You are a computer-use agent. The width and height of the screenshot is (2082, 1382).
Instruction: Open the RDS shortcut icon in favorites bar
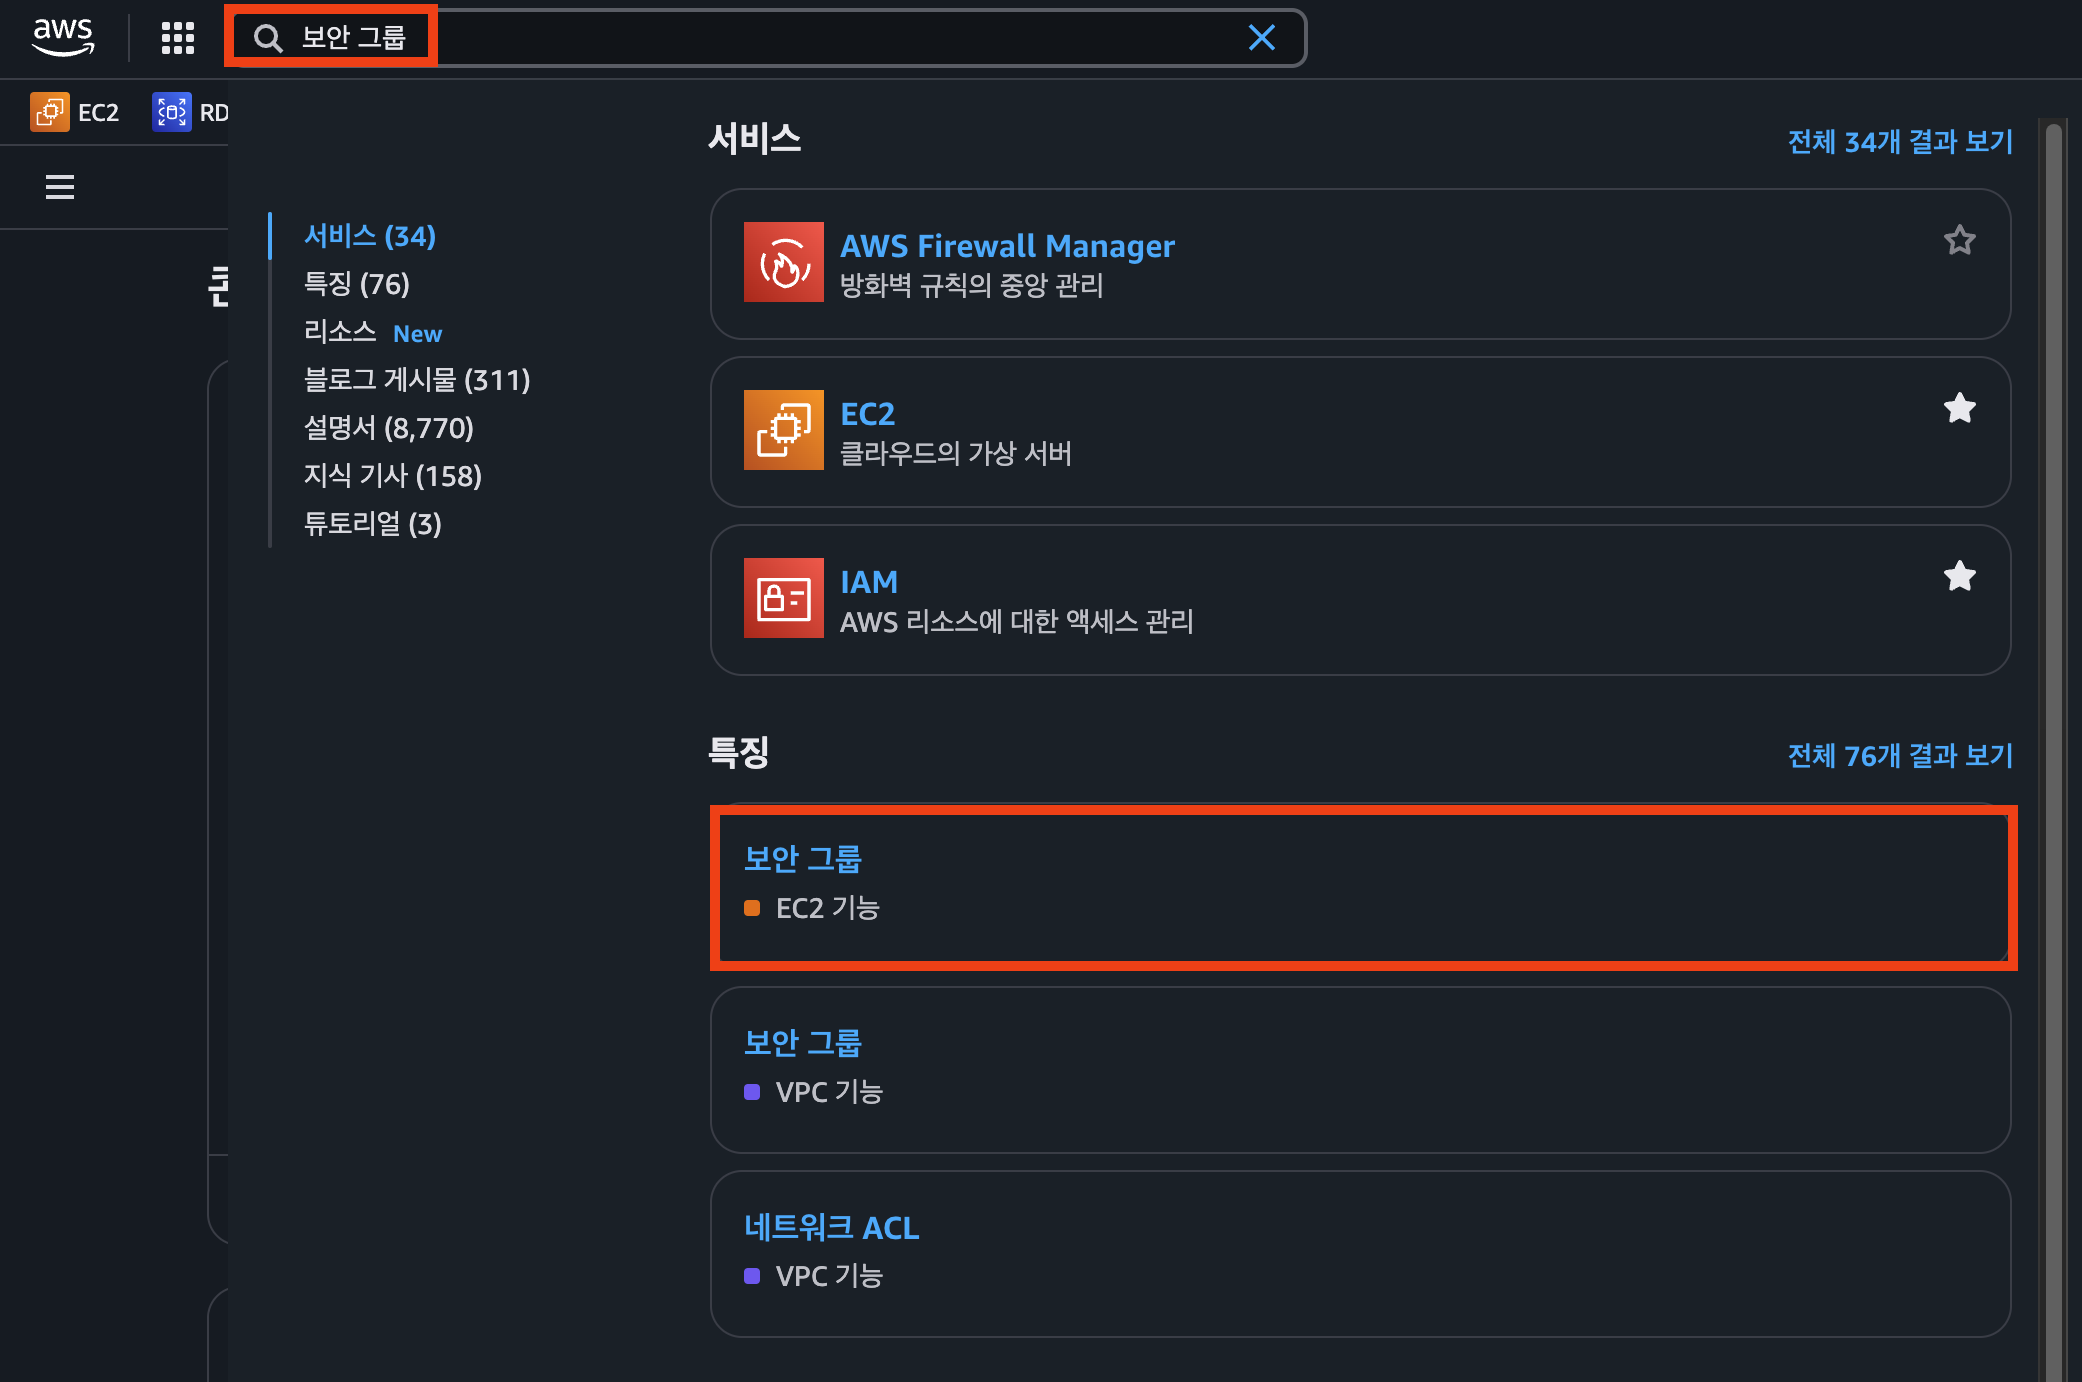(x=171, y=112)
